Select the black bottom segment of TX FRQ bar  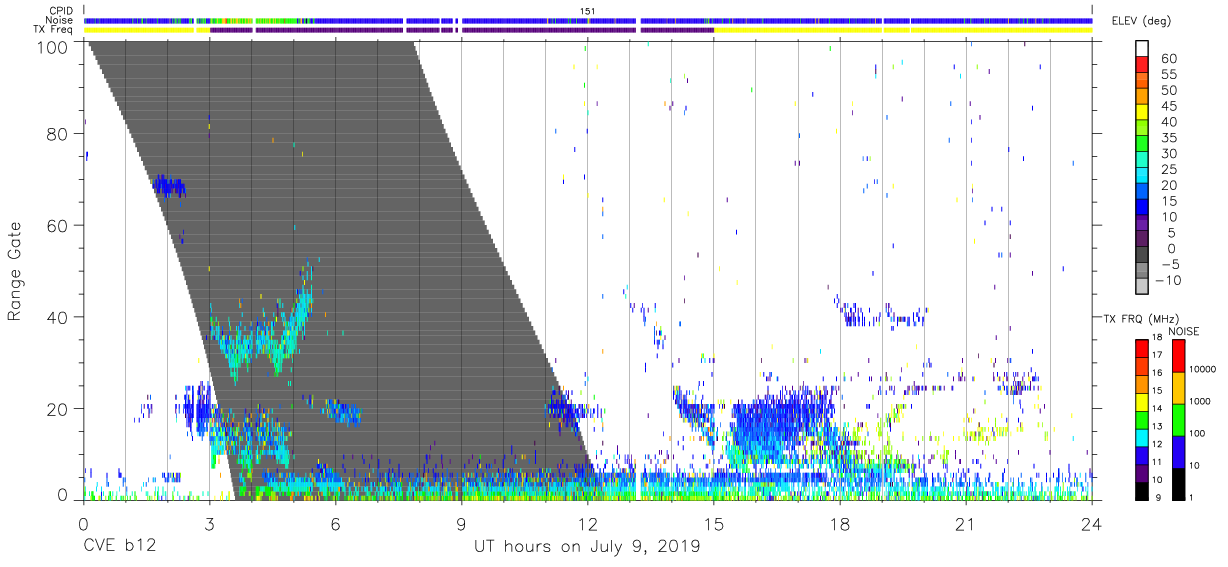click(1142, 490)
